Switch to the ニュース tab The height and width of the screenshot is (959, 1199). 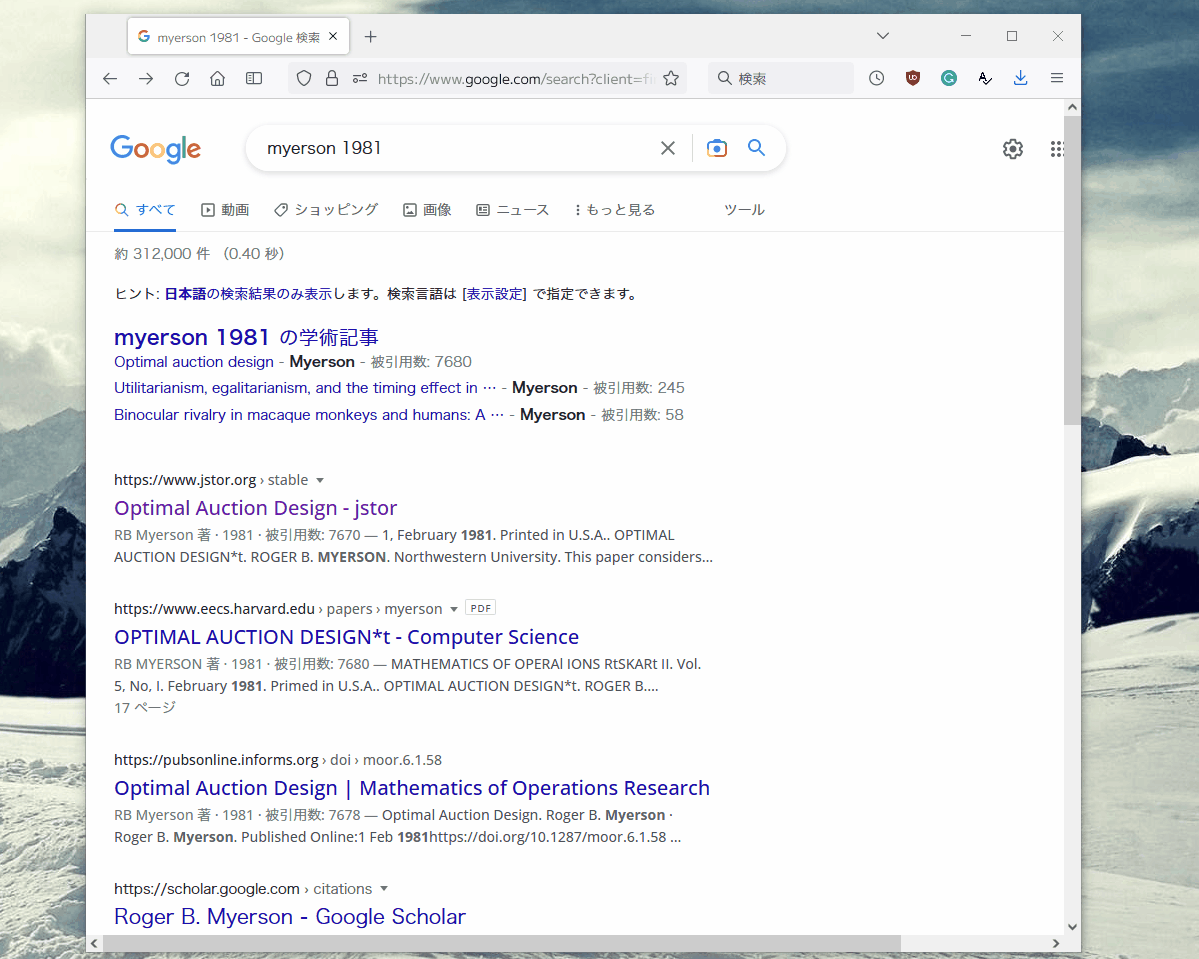pyautogui.click(x=512, y=210)
